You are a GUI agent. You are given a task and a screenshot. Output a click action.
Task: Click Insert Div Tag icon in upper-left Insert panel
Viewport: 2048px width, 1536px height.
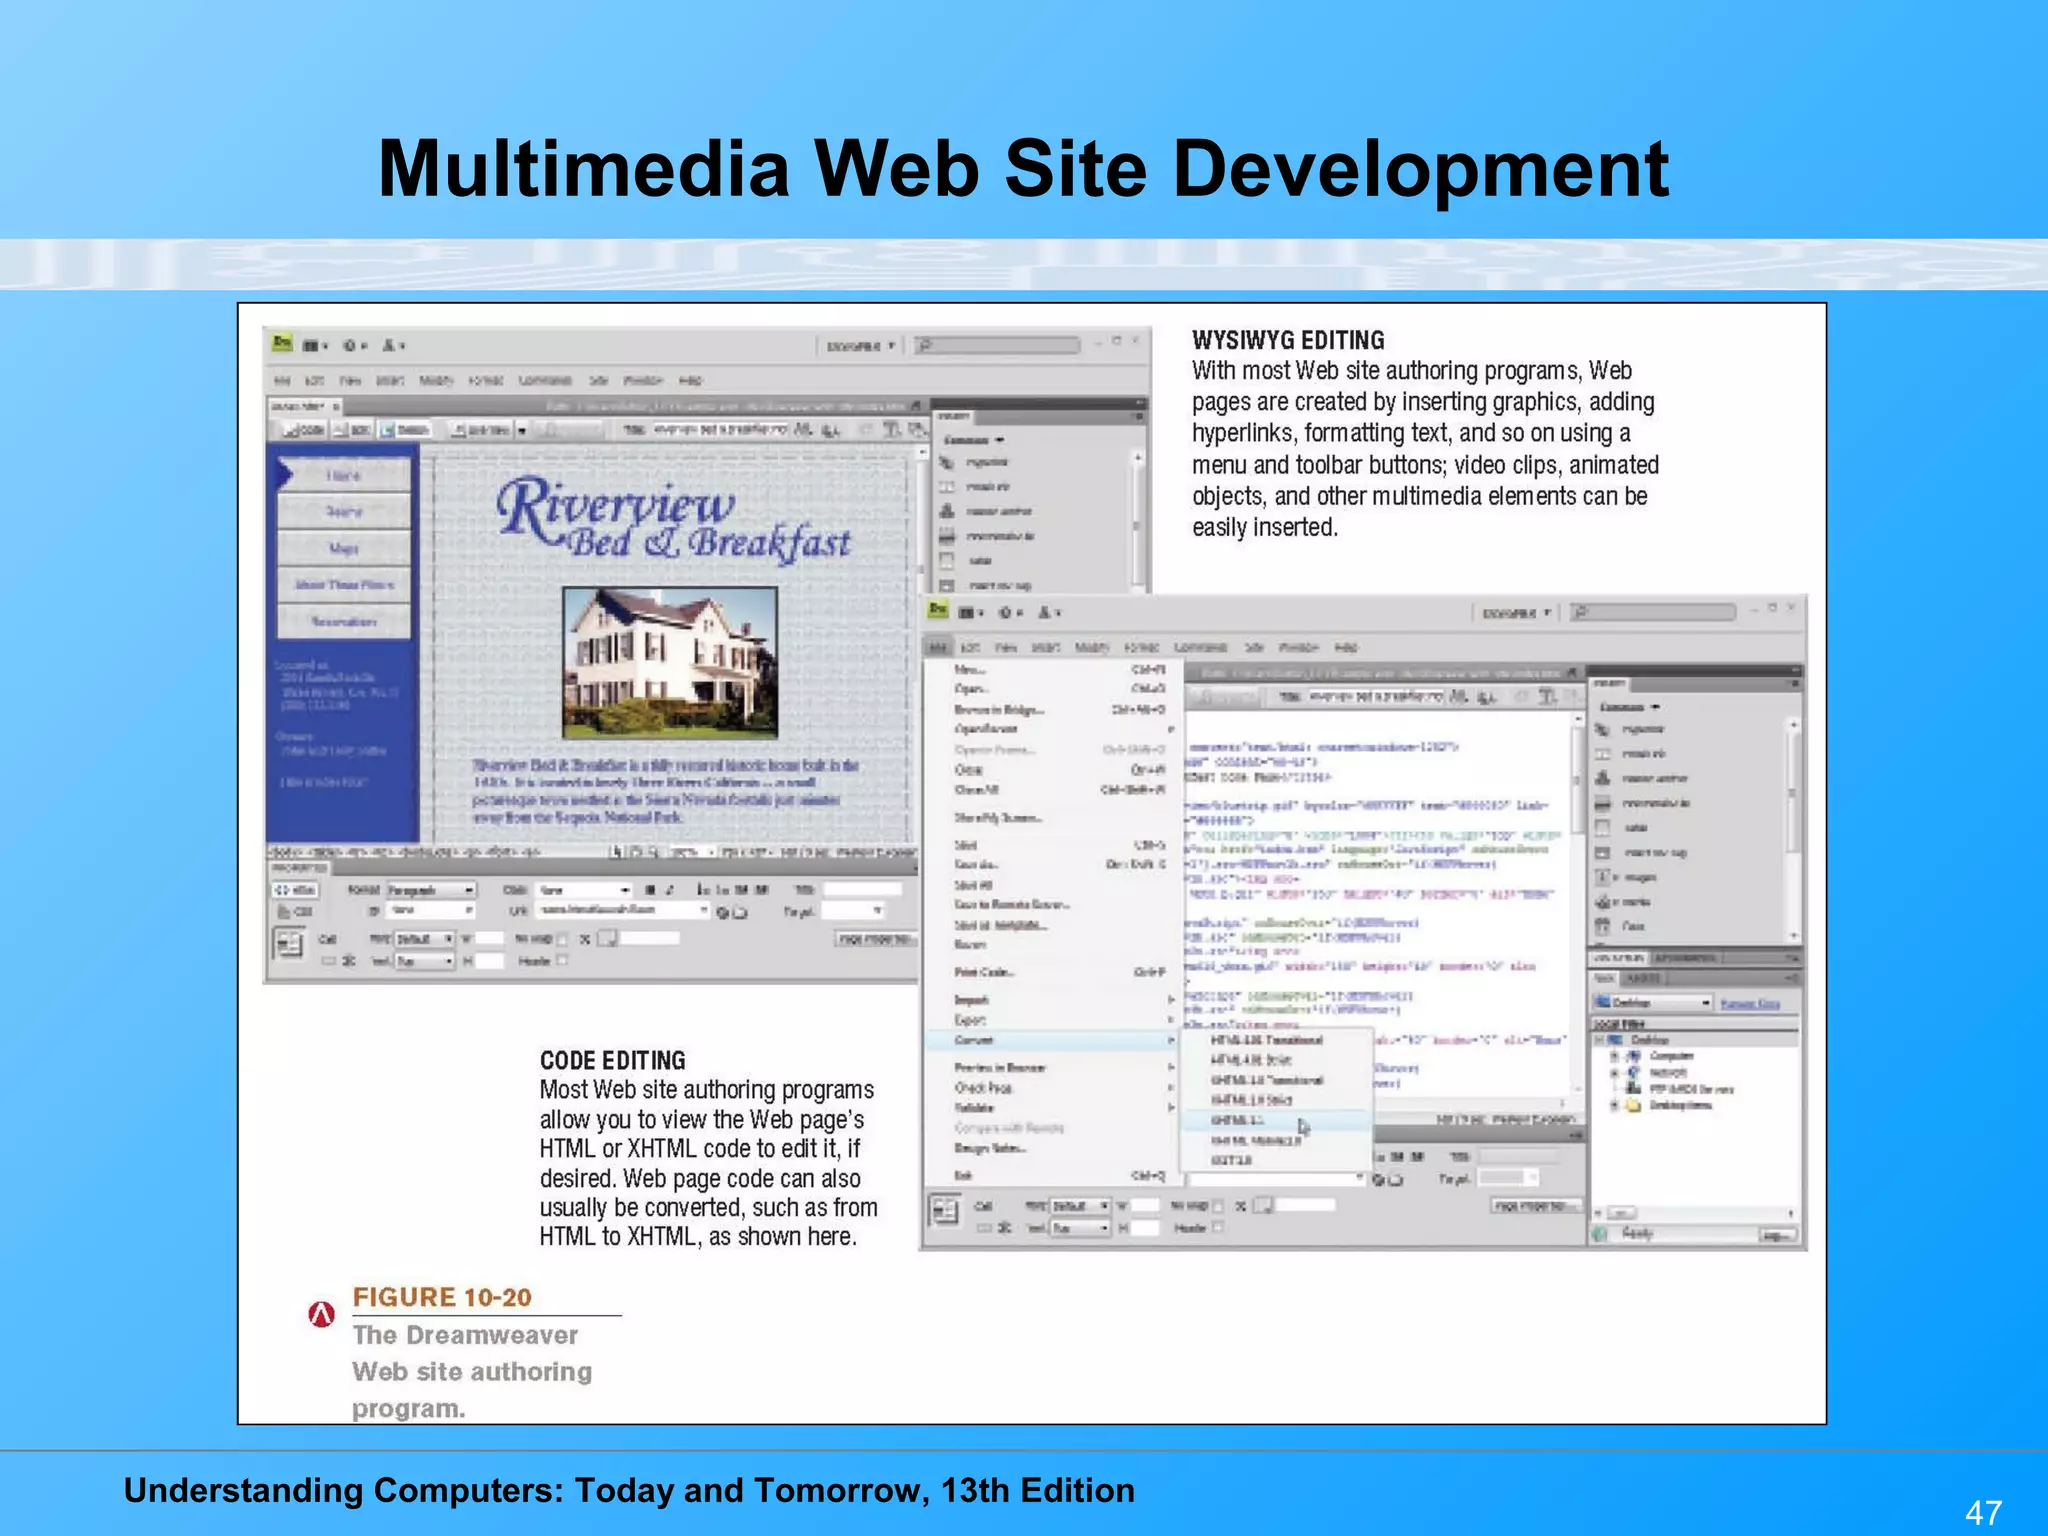click(x=947, y=585)
